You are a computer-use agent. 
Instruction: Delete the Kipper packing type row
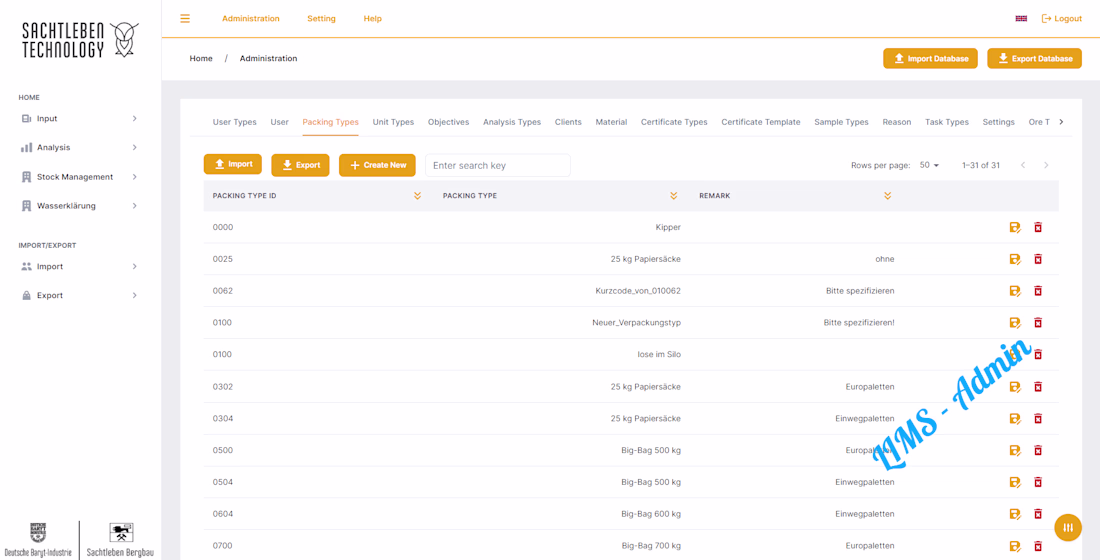point(1038,227)
